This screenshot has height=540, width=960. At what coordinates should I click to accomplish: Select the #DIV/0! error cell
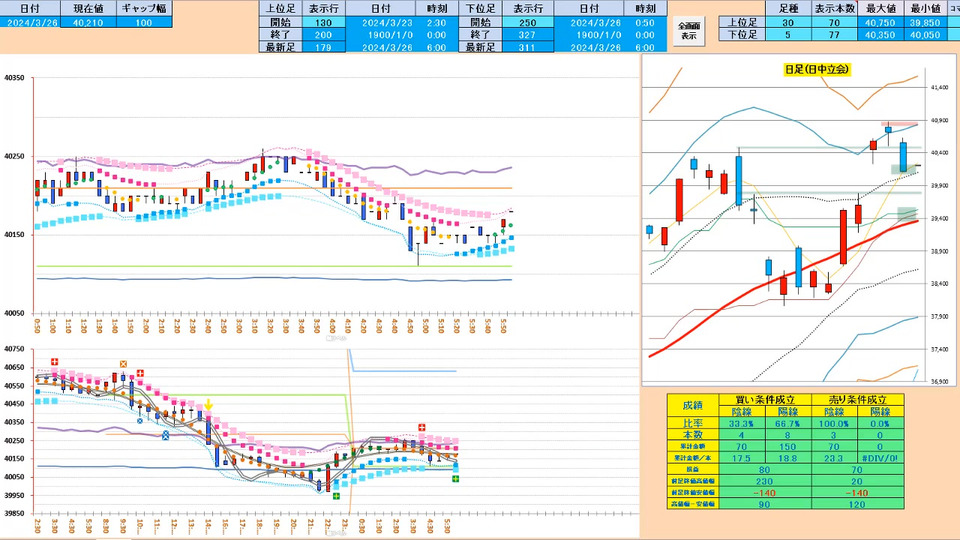(x=880, y=458)
